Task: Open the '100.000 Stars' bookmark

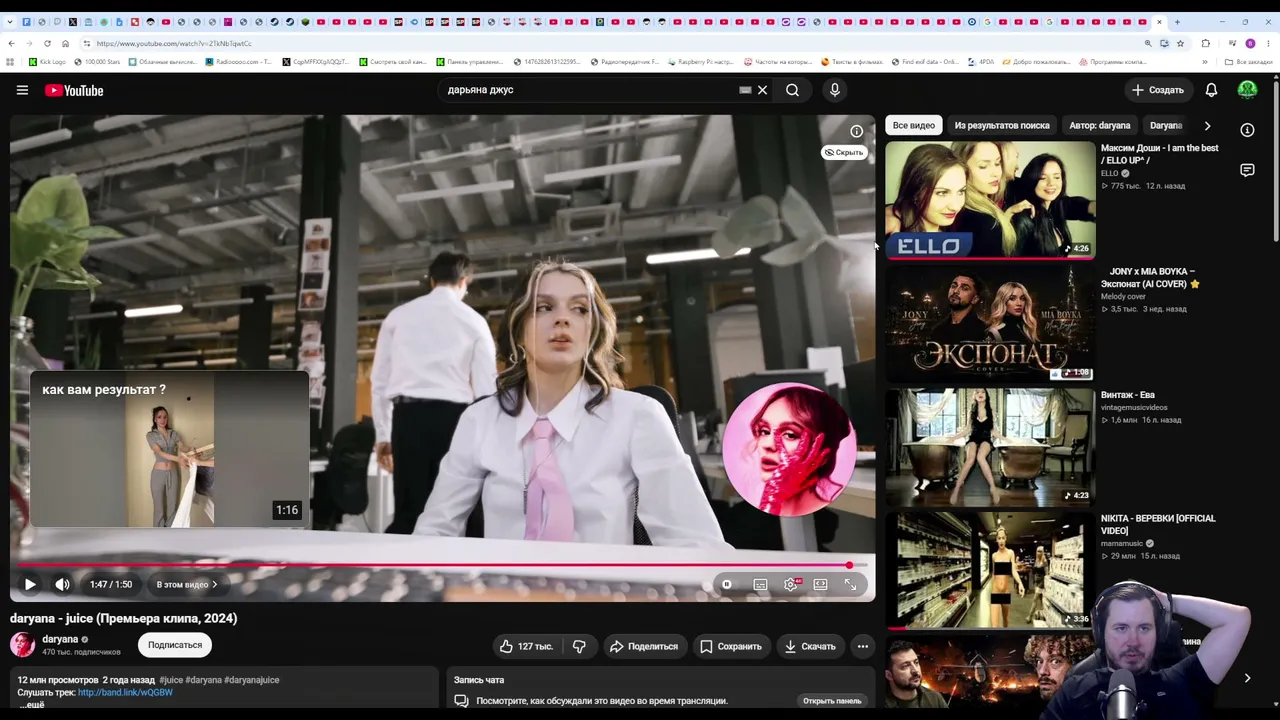Action: pos(97,62)
